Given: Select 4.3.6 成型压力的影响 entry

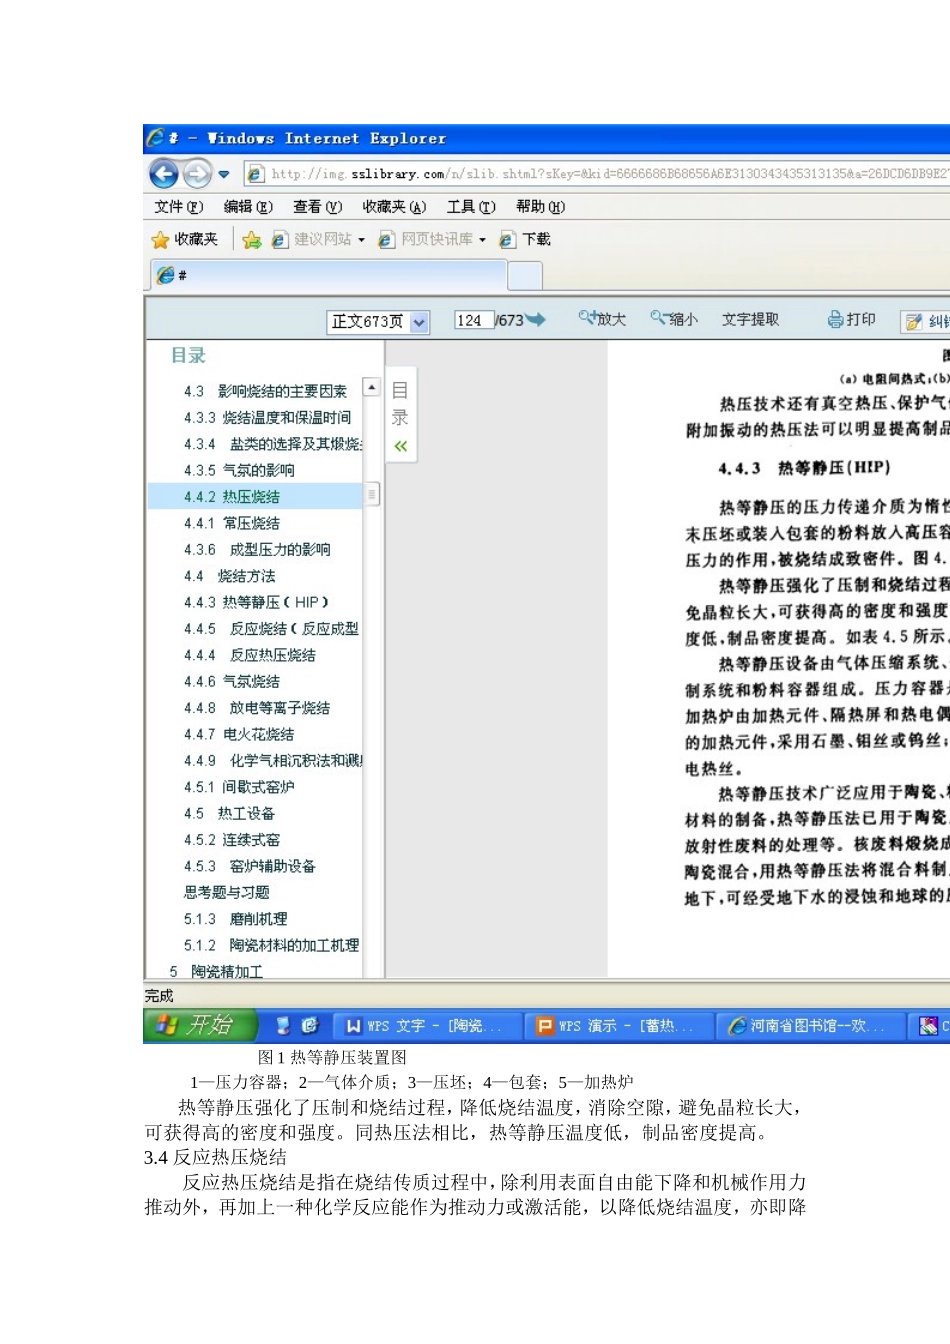Looking at the screenshot, I should tap(257, 549).
